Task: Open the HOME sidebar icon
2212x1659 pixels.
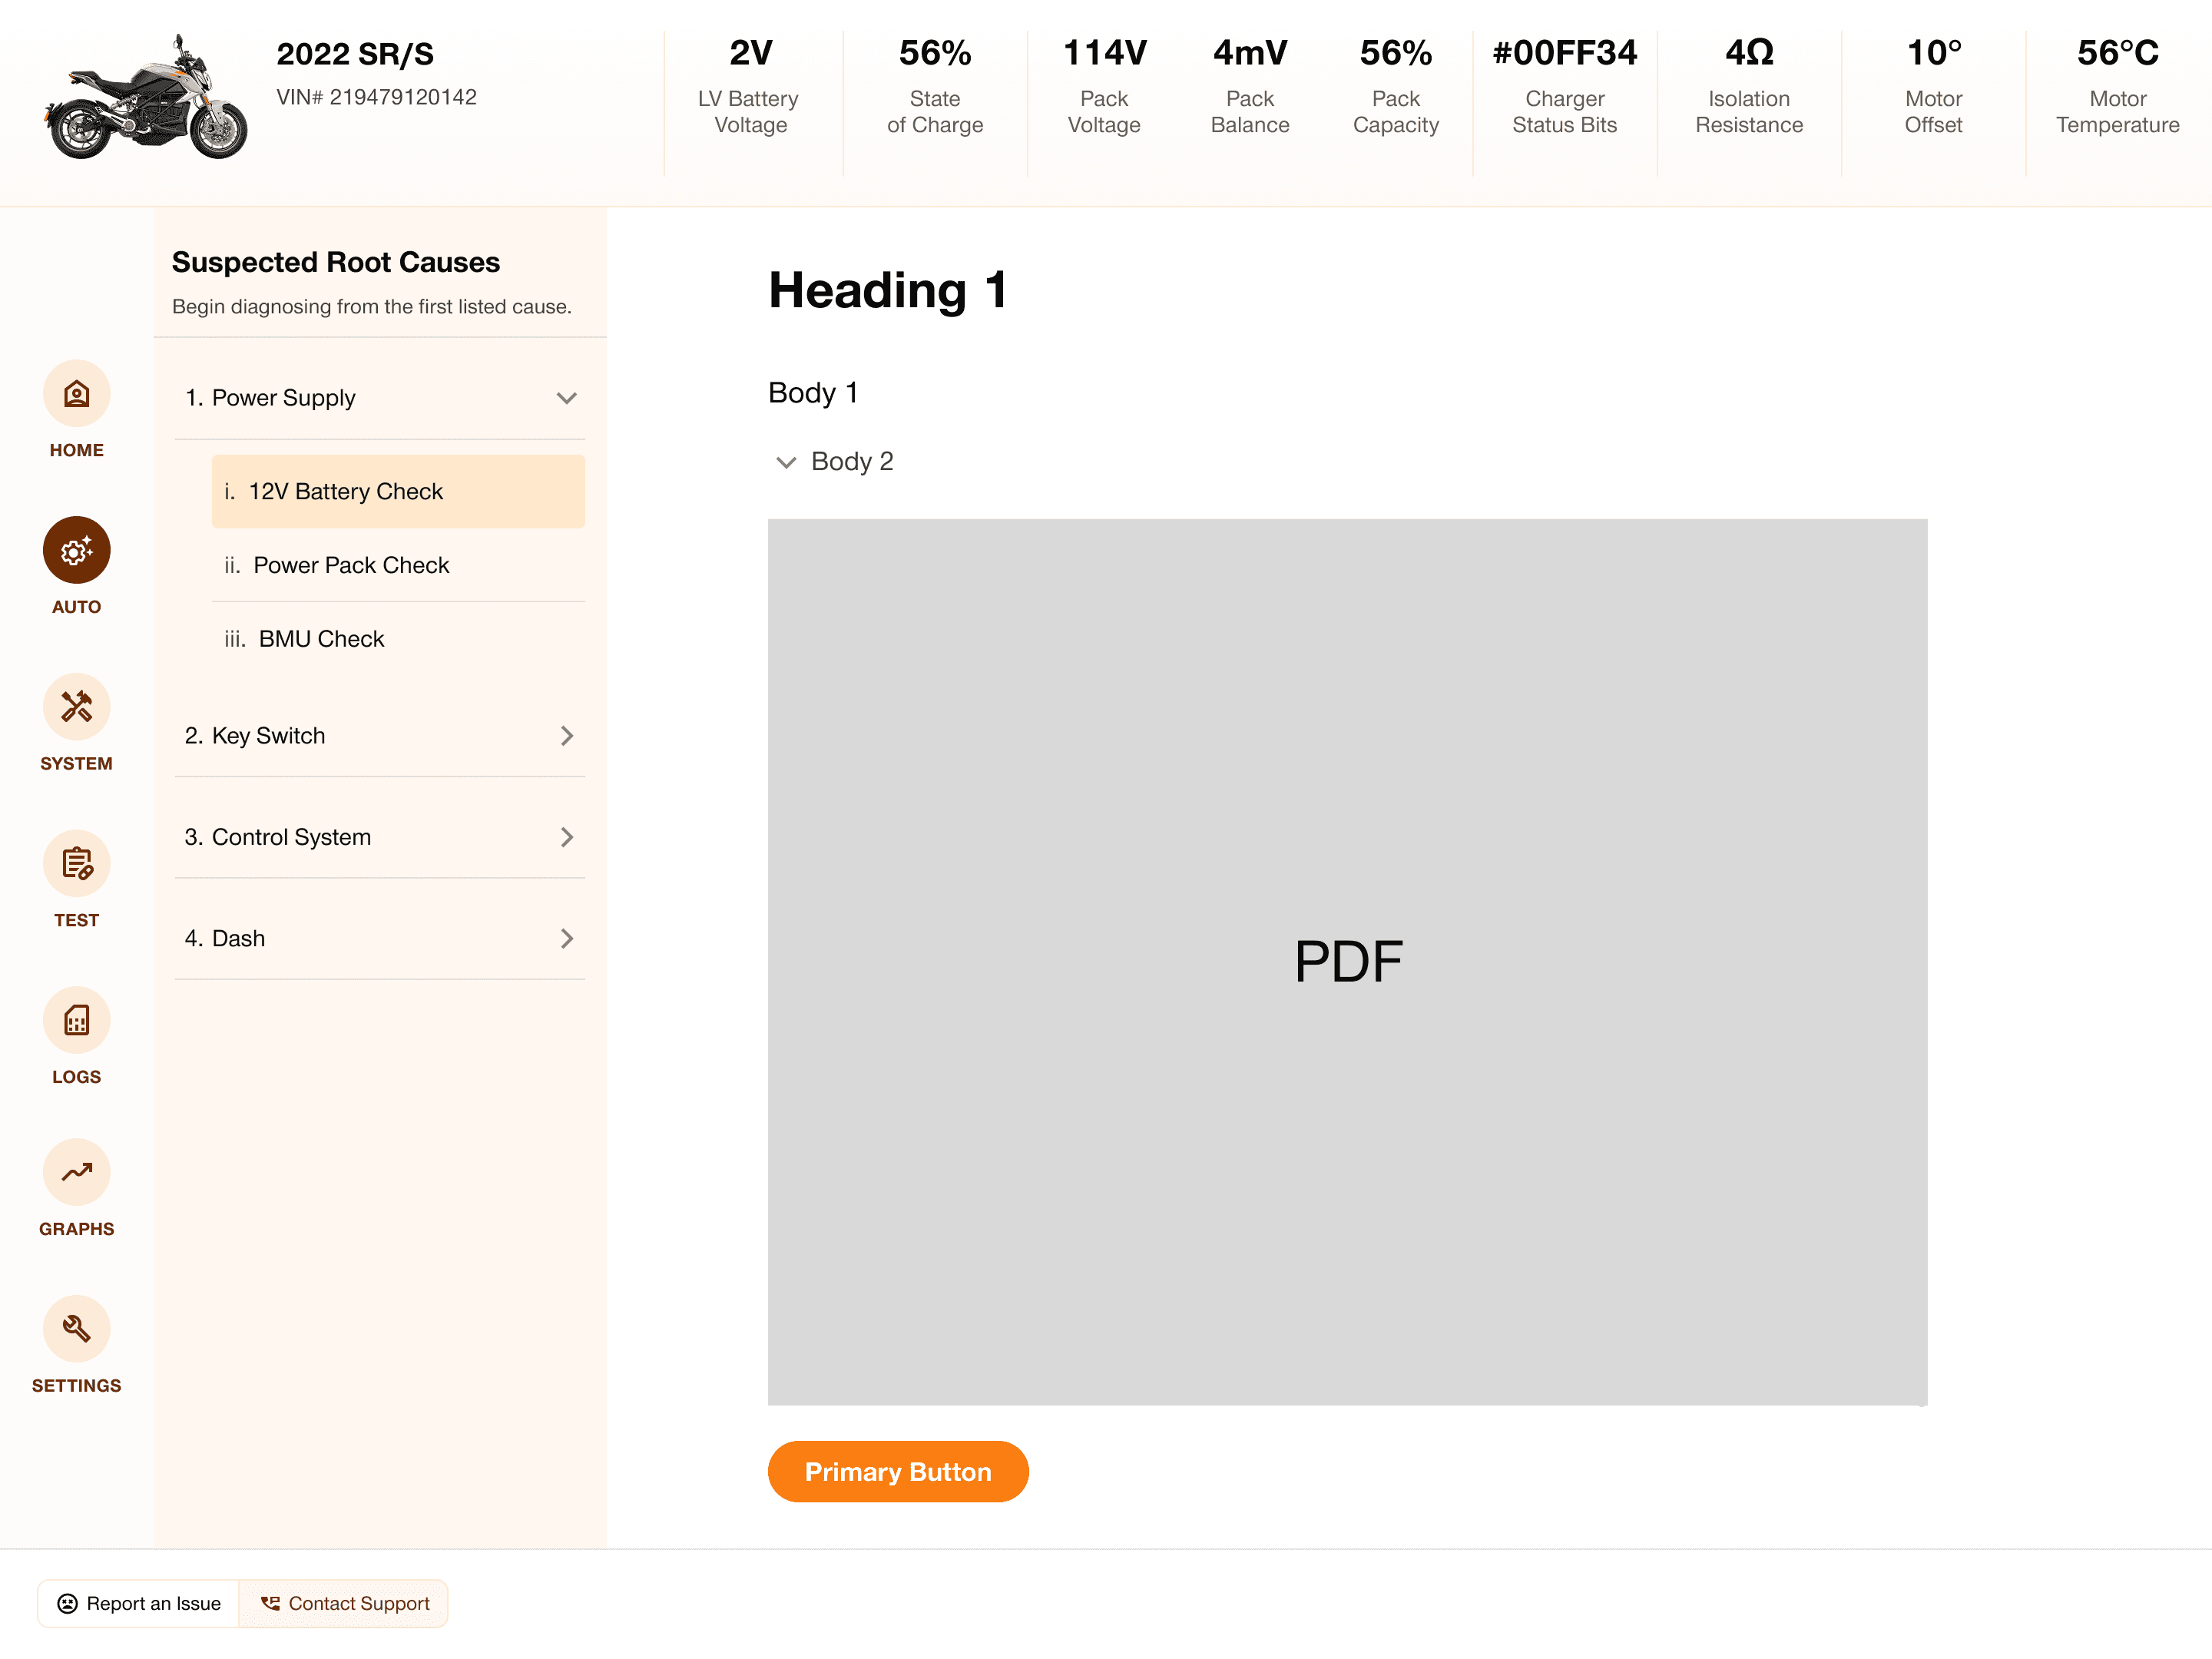Action: coord(76,394)
